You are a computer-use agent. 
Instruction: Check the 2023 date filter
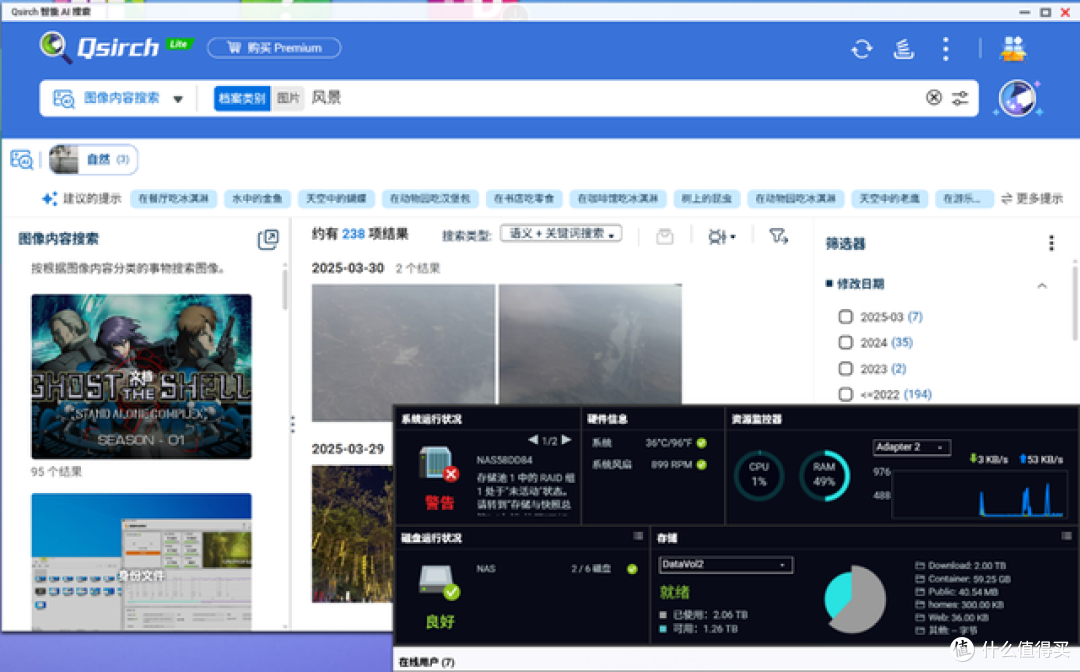(x=846, y=368)
